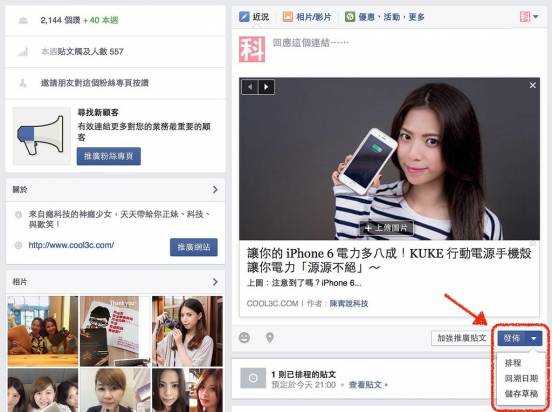Image resolution: width=552 pixels, height=412 pixels.
Task: Click the page profile avatar icon
Action: pyautogui.click(x=252, y=49)
